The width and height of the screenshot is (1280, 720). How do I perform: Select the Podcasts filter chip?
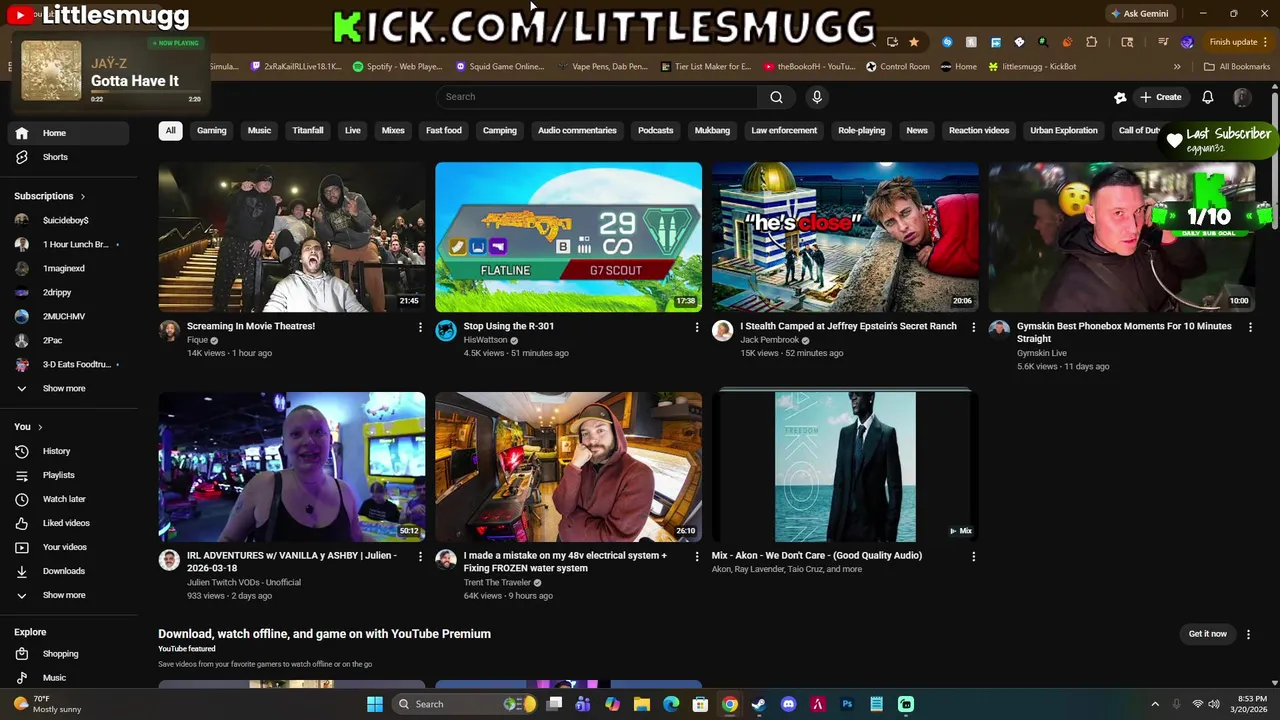(x=656, y=130)
